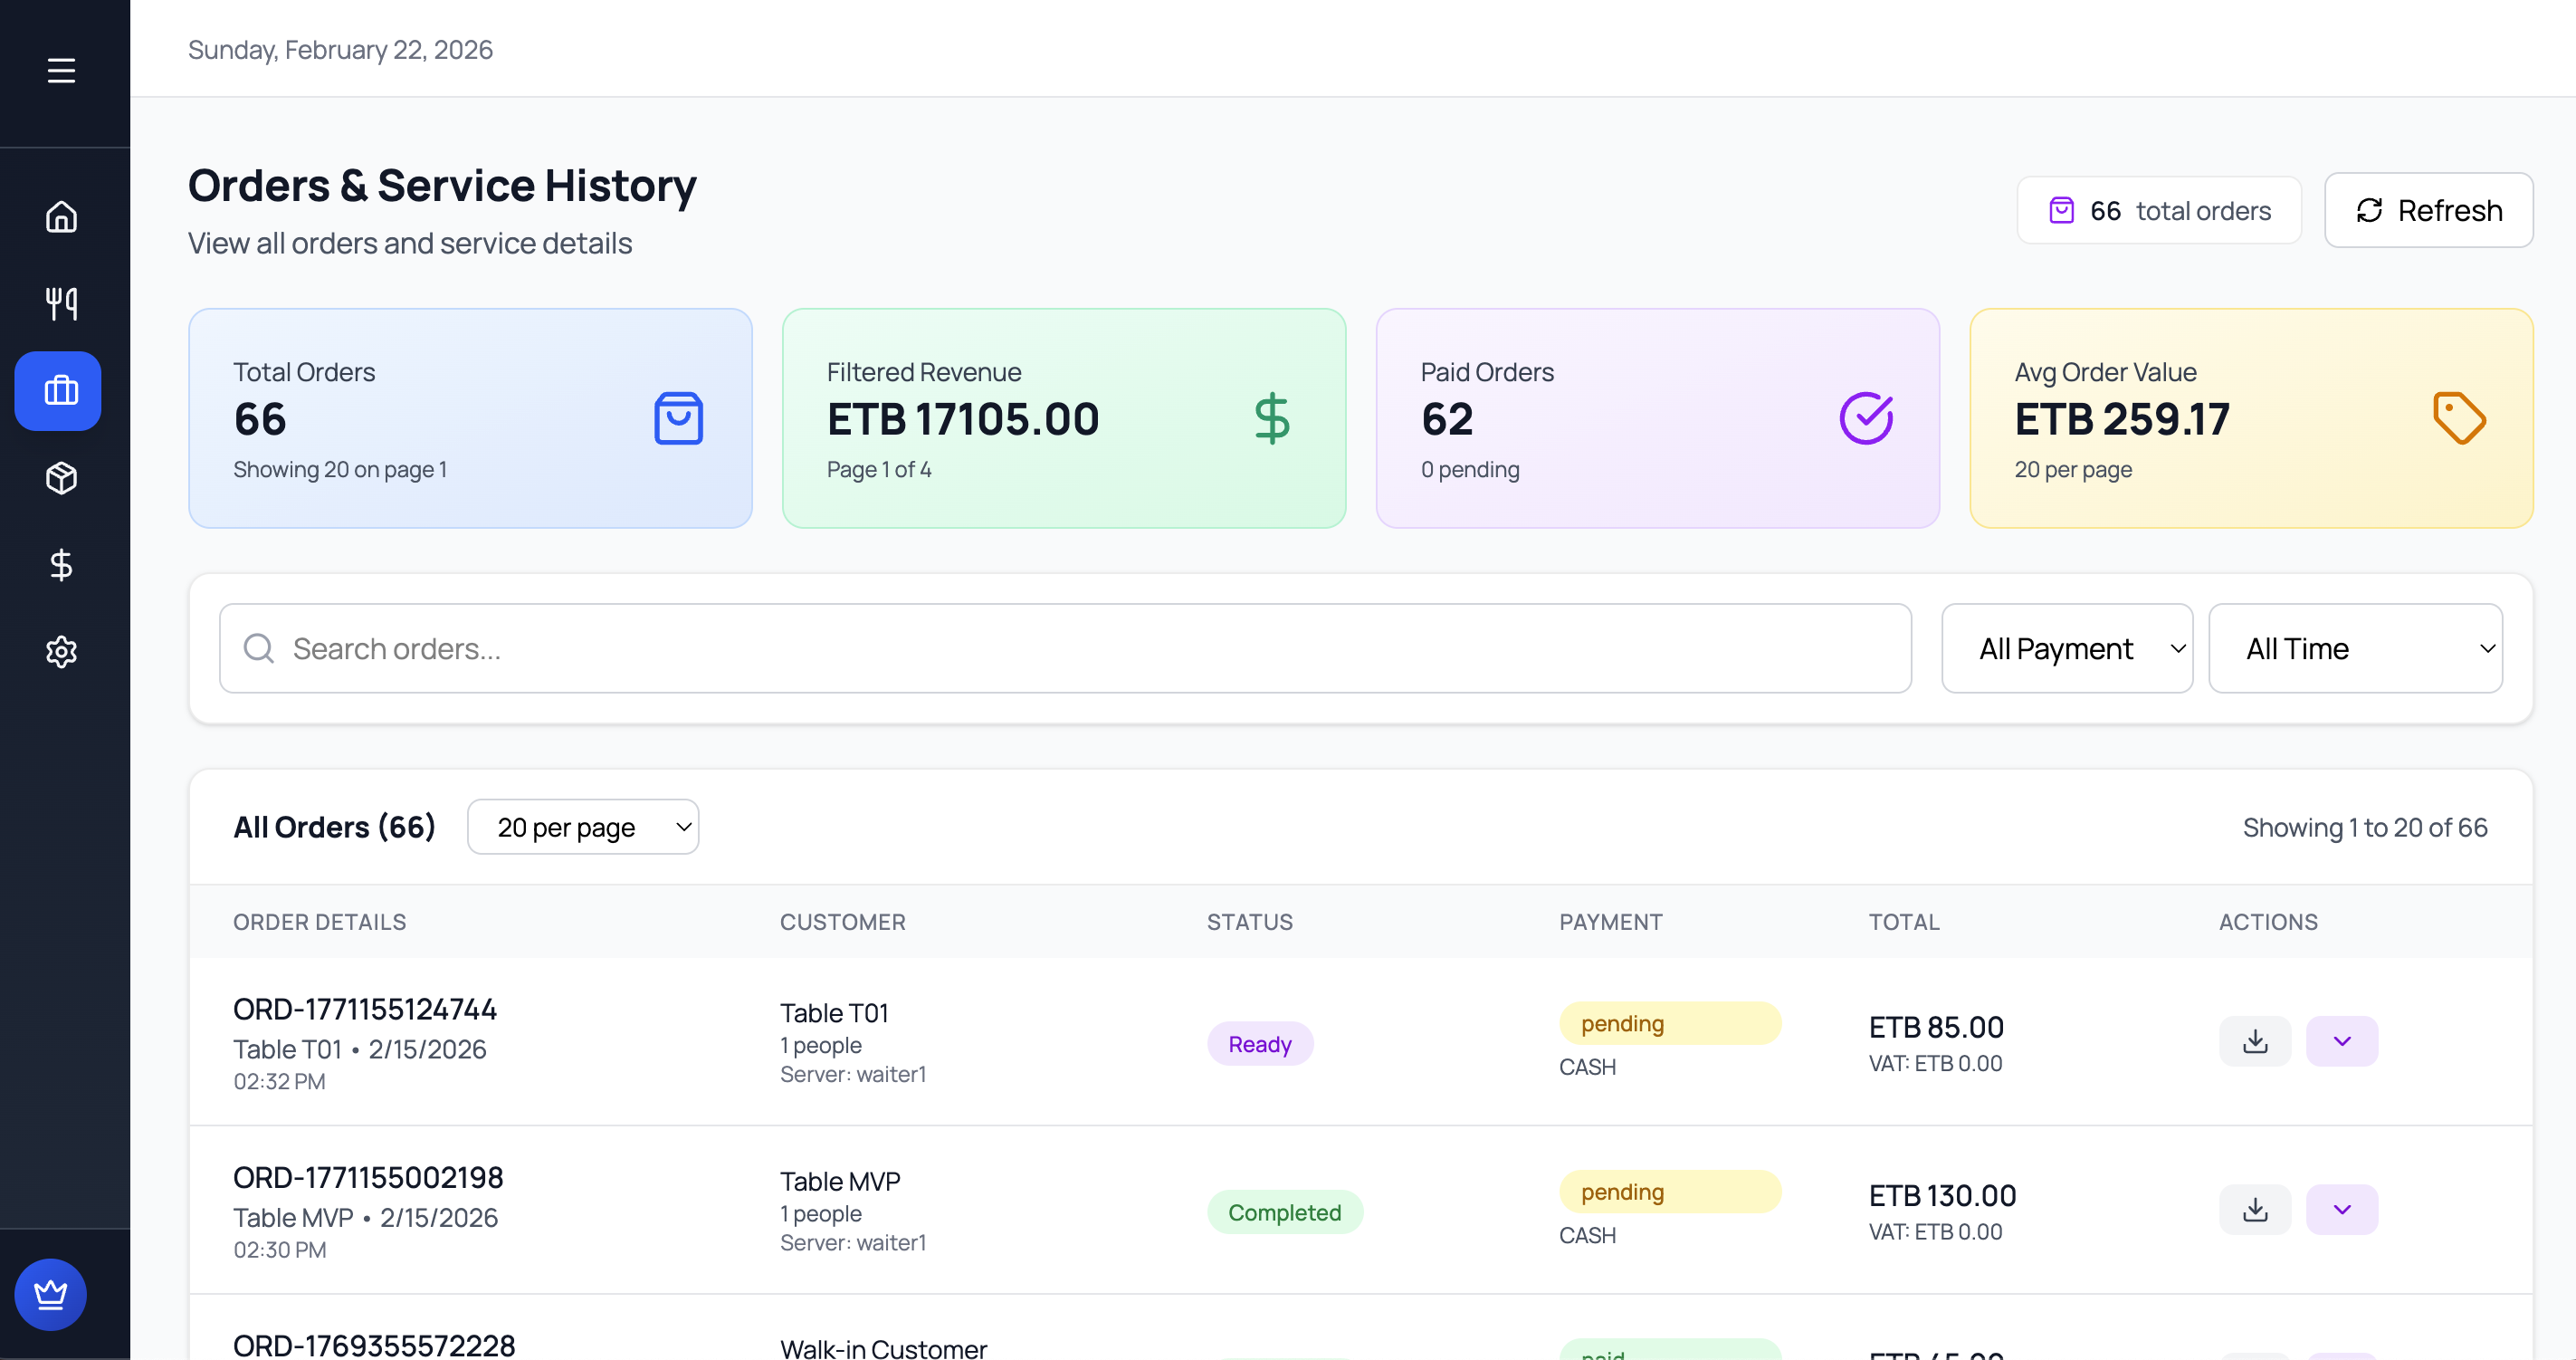Open the fork and knife menu icon
The height and width of the screenshot is (1360, 2576).
click(x=61, y=303)
